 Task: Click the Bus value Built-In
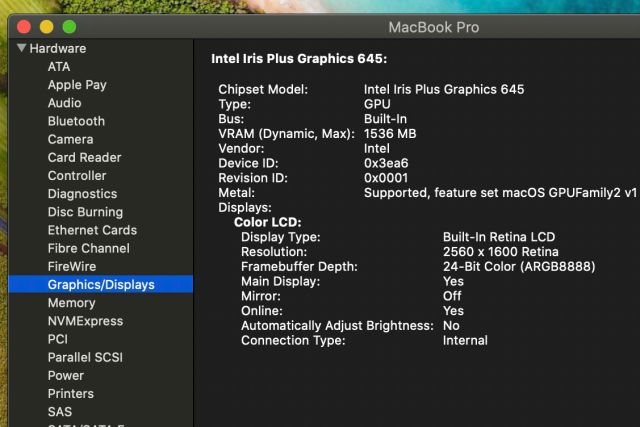point(385,119)
